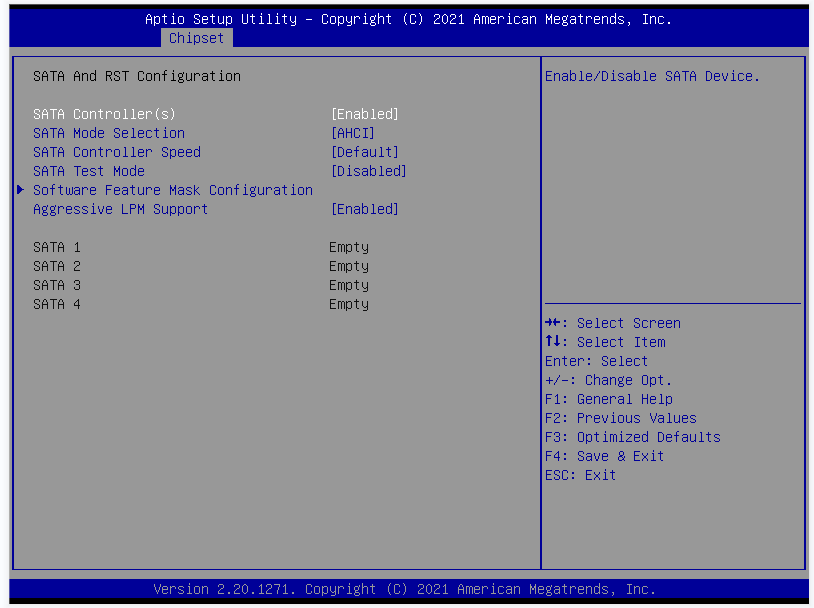Image resolution: width=814 pixels, height=608 pixels.
Task: Select the Chipset tab
Action: (197, 38)
